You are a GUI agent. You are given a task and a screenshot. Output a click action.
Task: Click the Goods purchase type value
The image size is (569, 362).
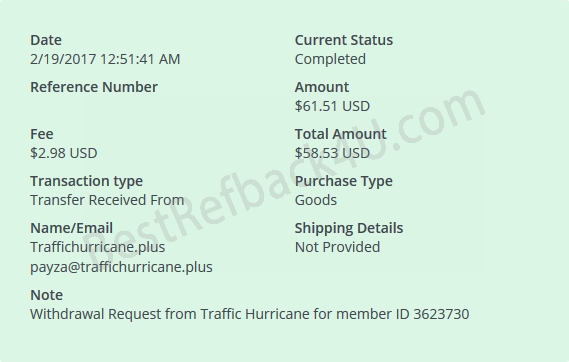tap(316, 200)
